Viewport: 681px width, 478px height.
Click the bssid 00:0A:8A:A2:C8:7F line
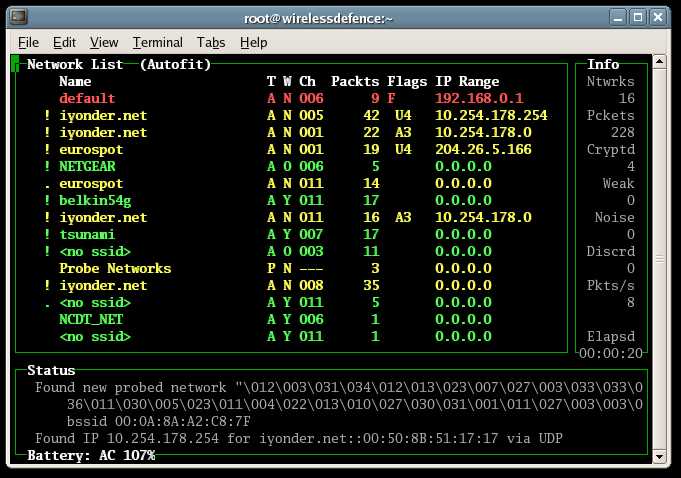159,421
